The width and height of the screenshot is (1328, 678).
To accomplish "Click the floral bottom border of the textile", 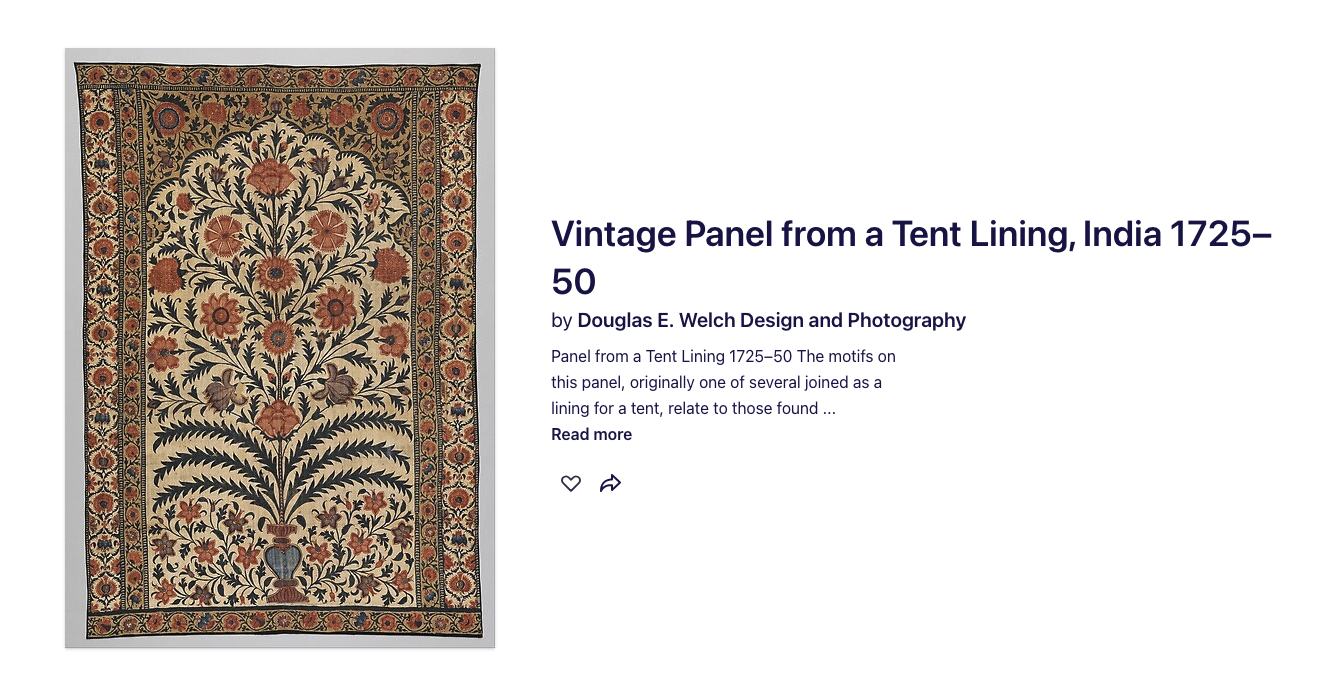I will click(x=284, y=624).
